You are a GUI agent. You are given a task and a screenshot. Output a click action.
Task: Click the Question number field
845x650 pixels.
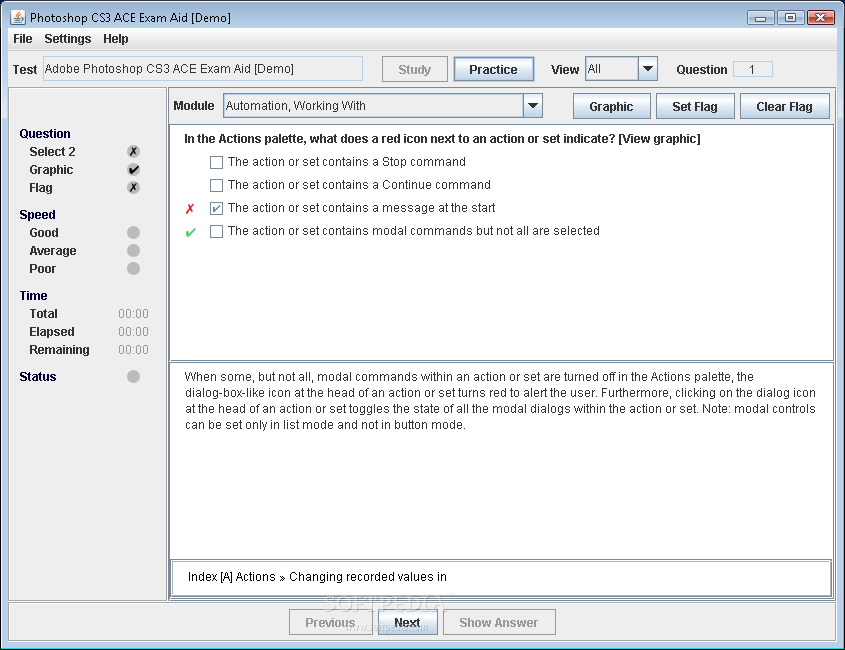click(752, 70)
